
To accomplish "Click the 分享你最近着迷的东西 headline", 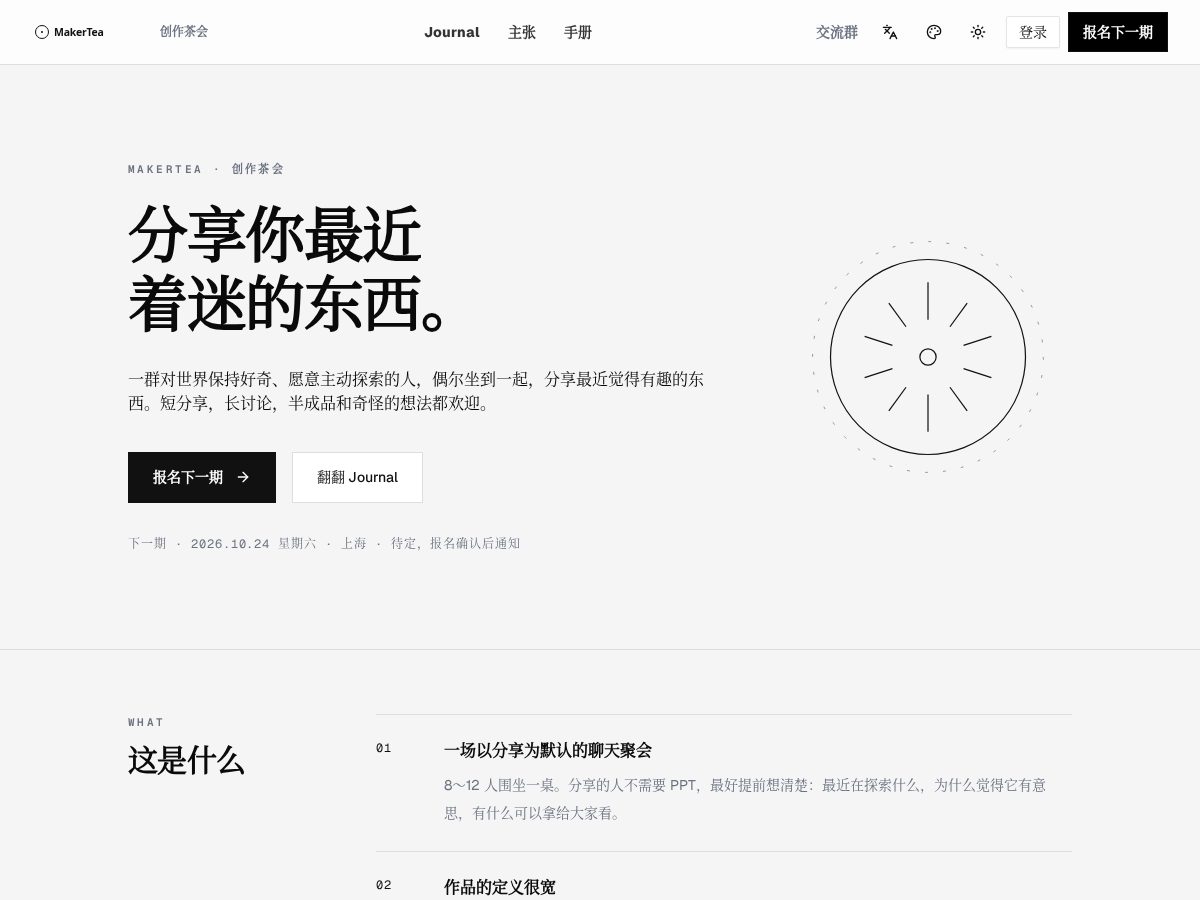I will pos(290,268).
